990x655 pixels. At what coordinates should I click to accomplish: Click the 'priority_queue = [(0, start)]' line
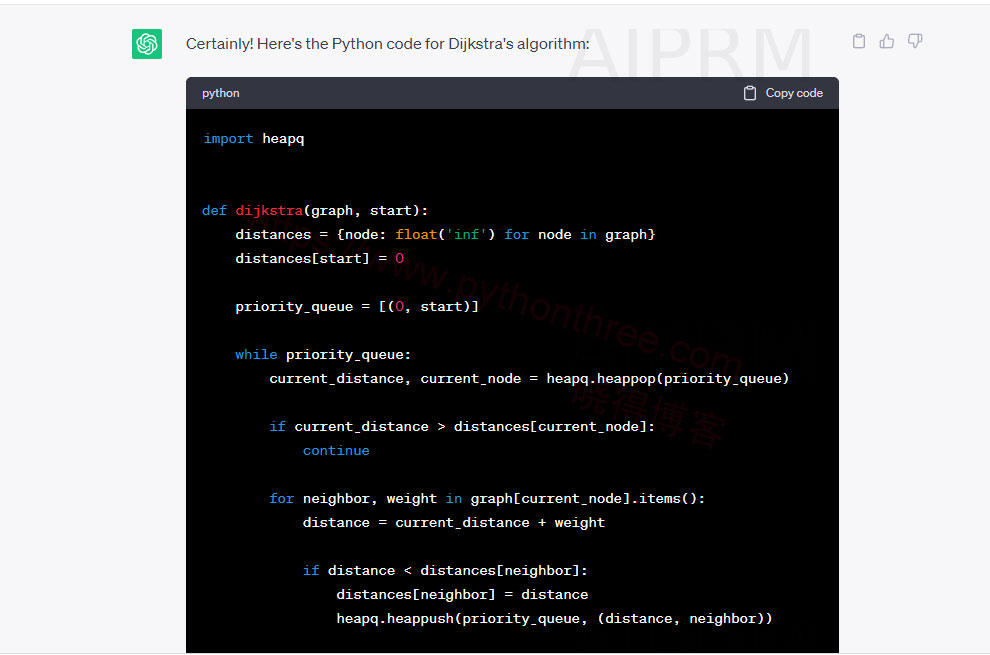point(357,306)
